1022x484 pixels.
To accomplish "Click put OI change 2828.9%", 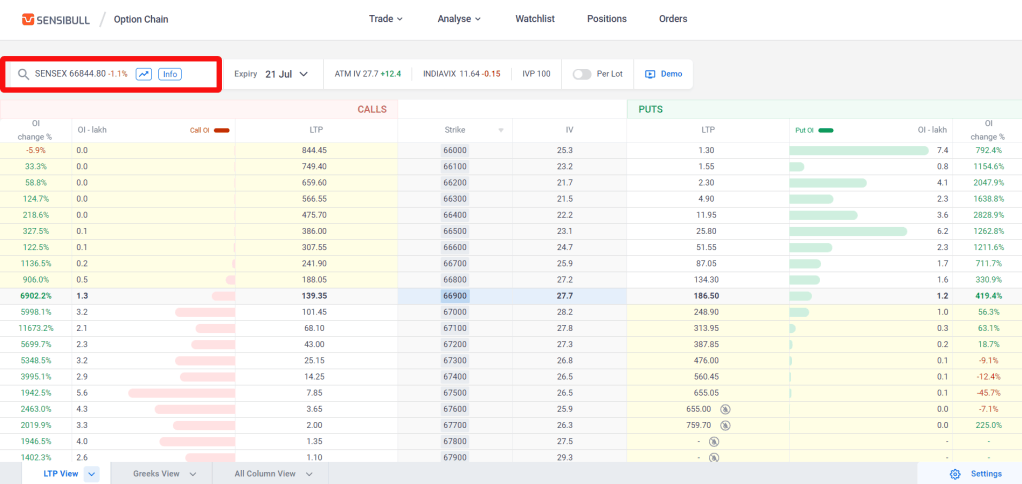I will tap(987, 215).
